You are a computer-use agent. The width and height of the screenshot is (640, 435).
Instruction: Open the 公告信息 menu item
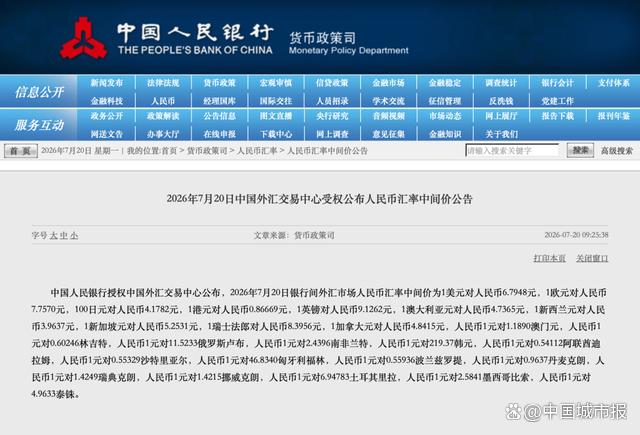[x=220, y=116]
